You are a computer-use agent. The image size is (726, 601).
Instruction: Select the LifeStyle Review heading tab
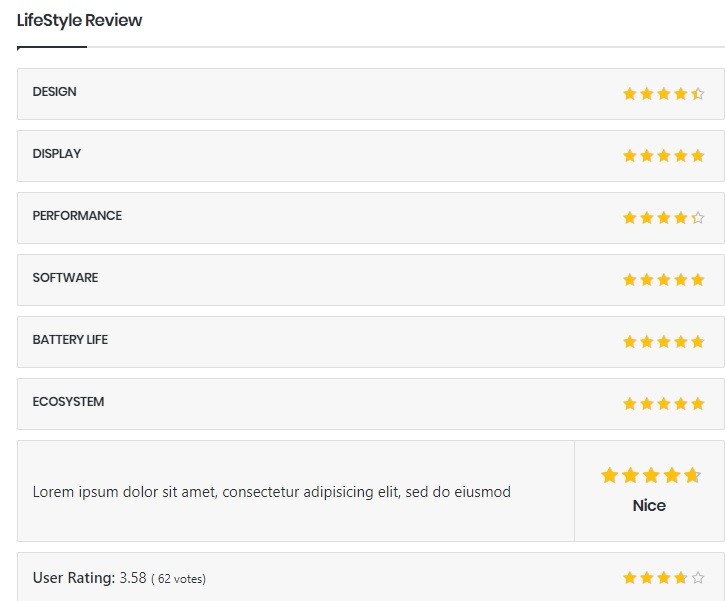pos(80,21)
